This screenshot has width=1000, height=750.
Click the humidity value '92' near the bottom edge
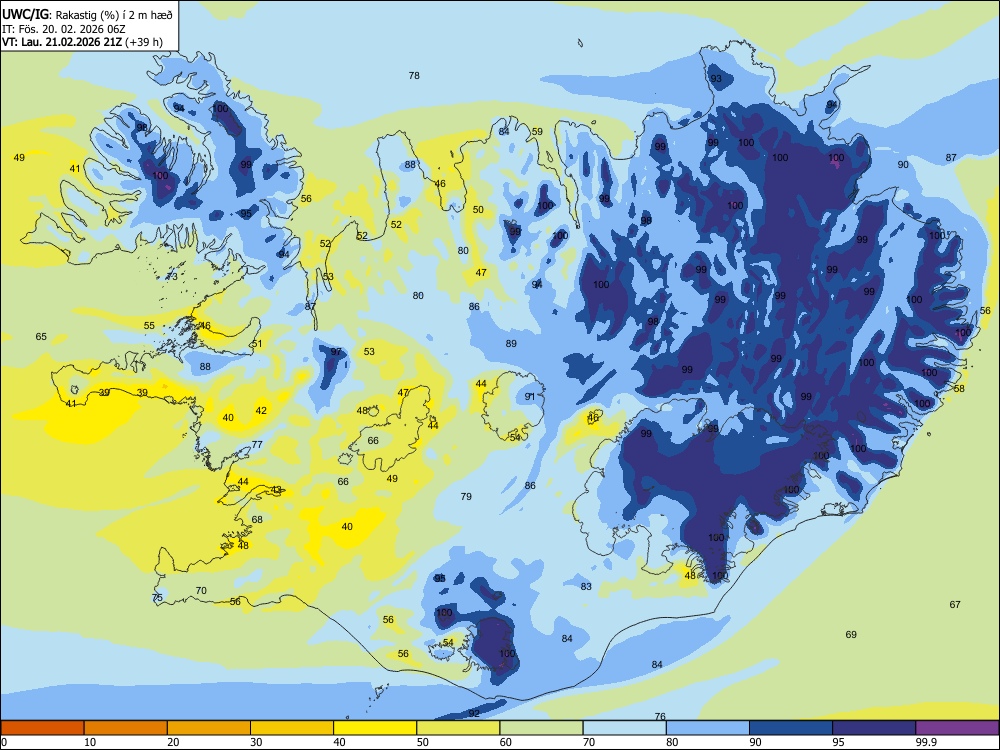point(474,713)
